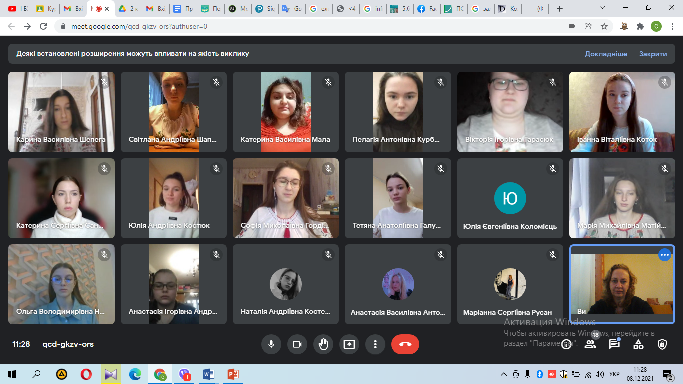
Task: Expand the browser tab search chevron
Action: (602, 8)
